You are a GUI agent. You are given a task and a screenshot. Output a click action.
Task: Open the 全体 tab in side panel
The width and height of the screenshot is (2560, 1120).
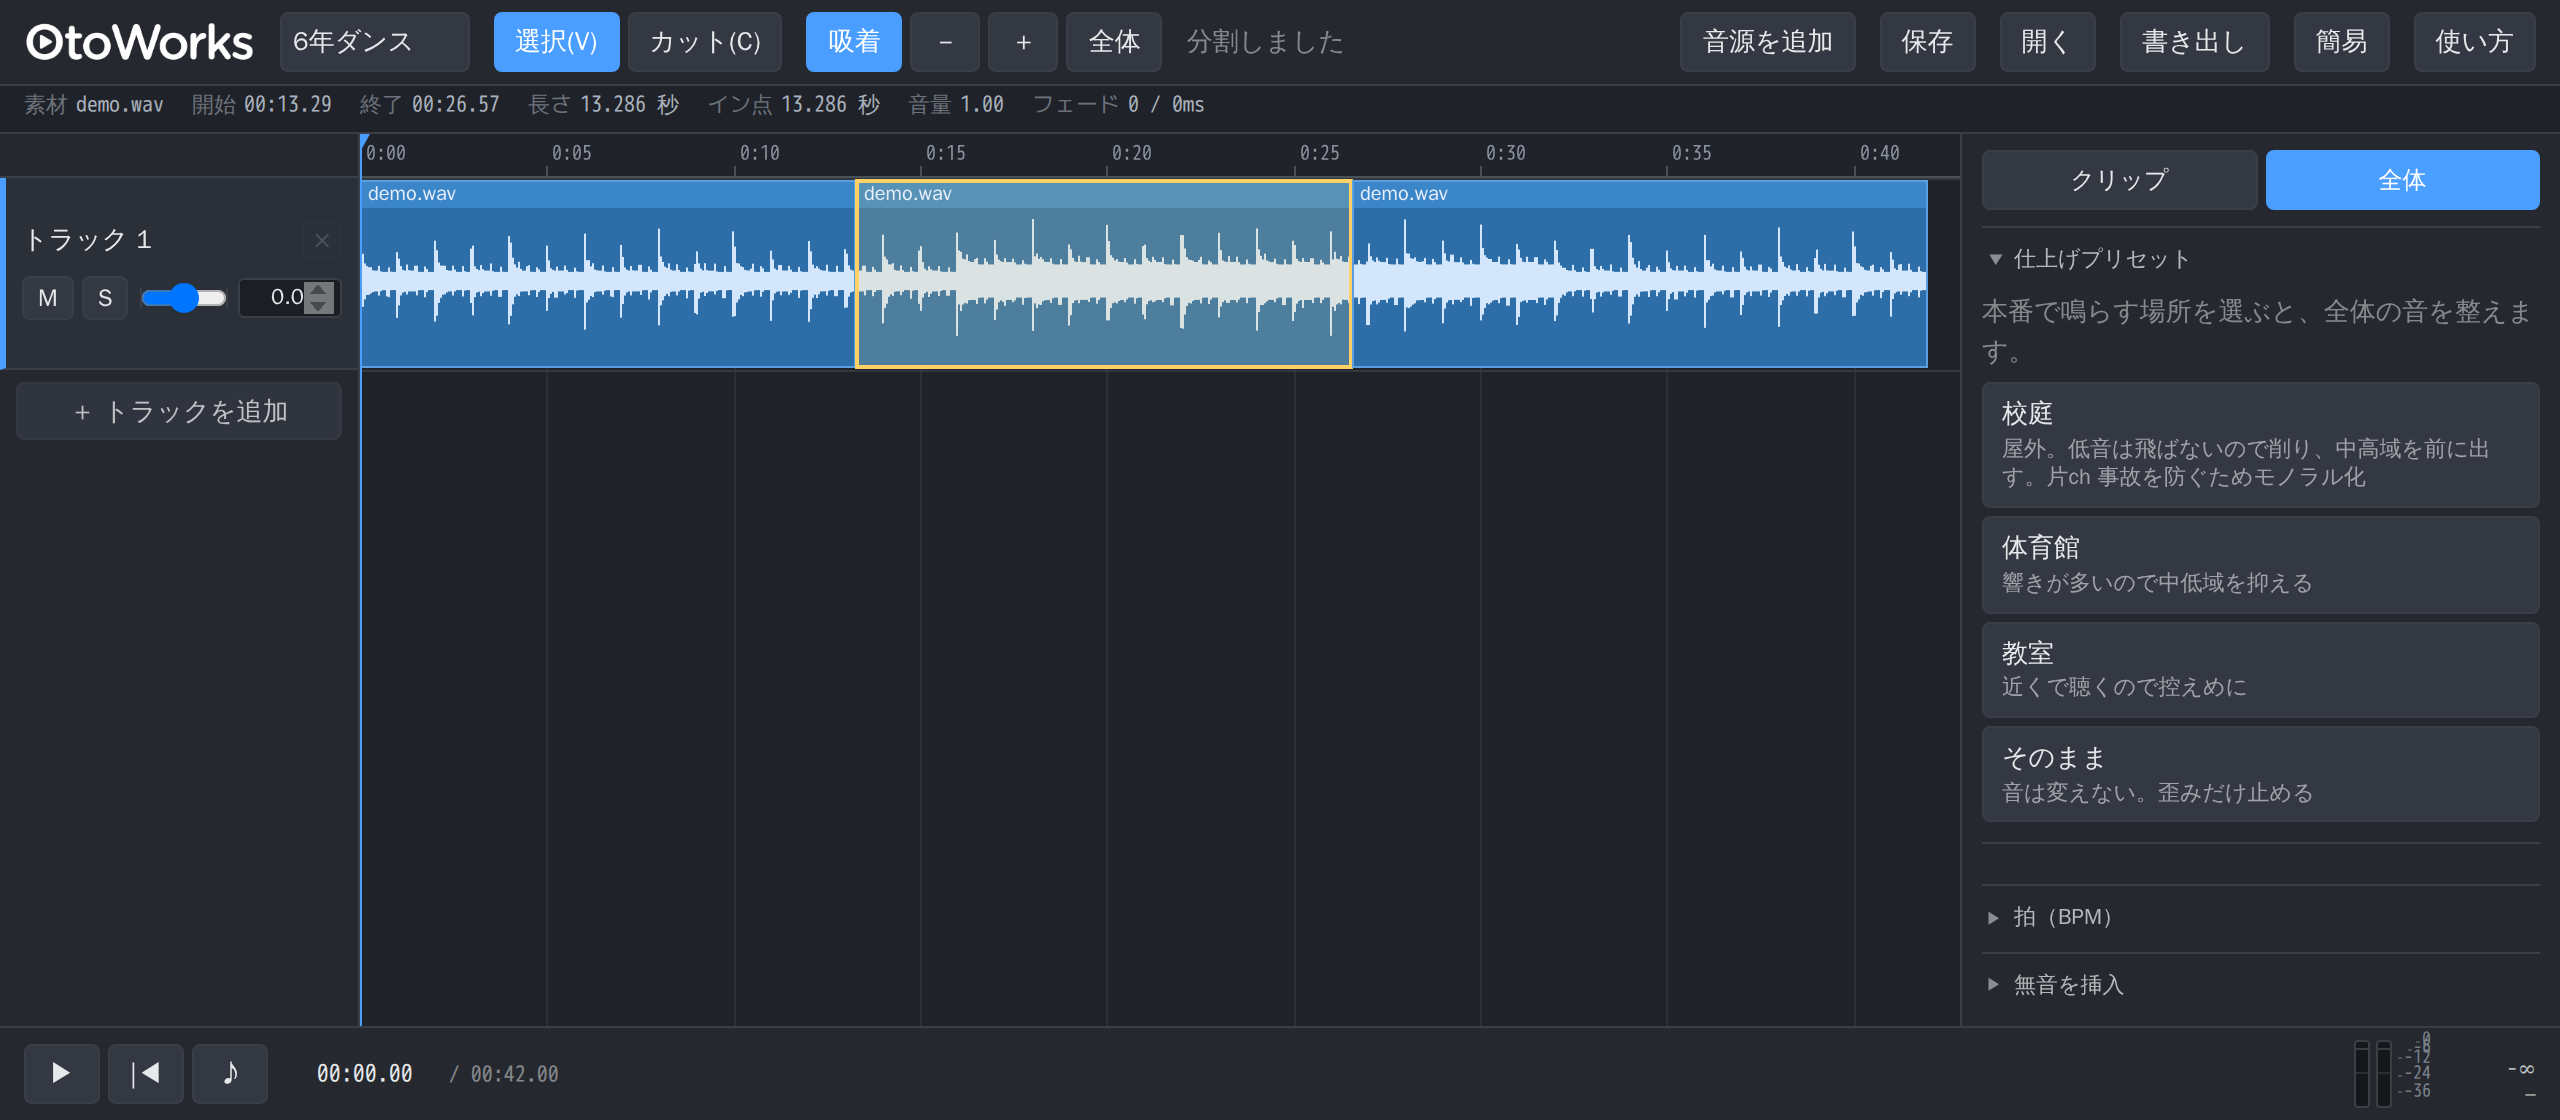click(x=2402, y=180)
